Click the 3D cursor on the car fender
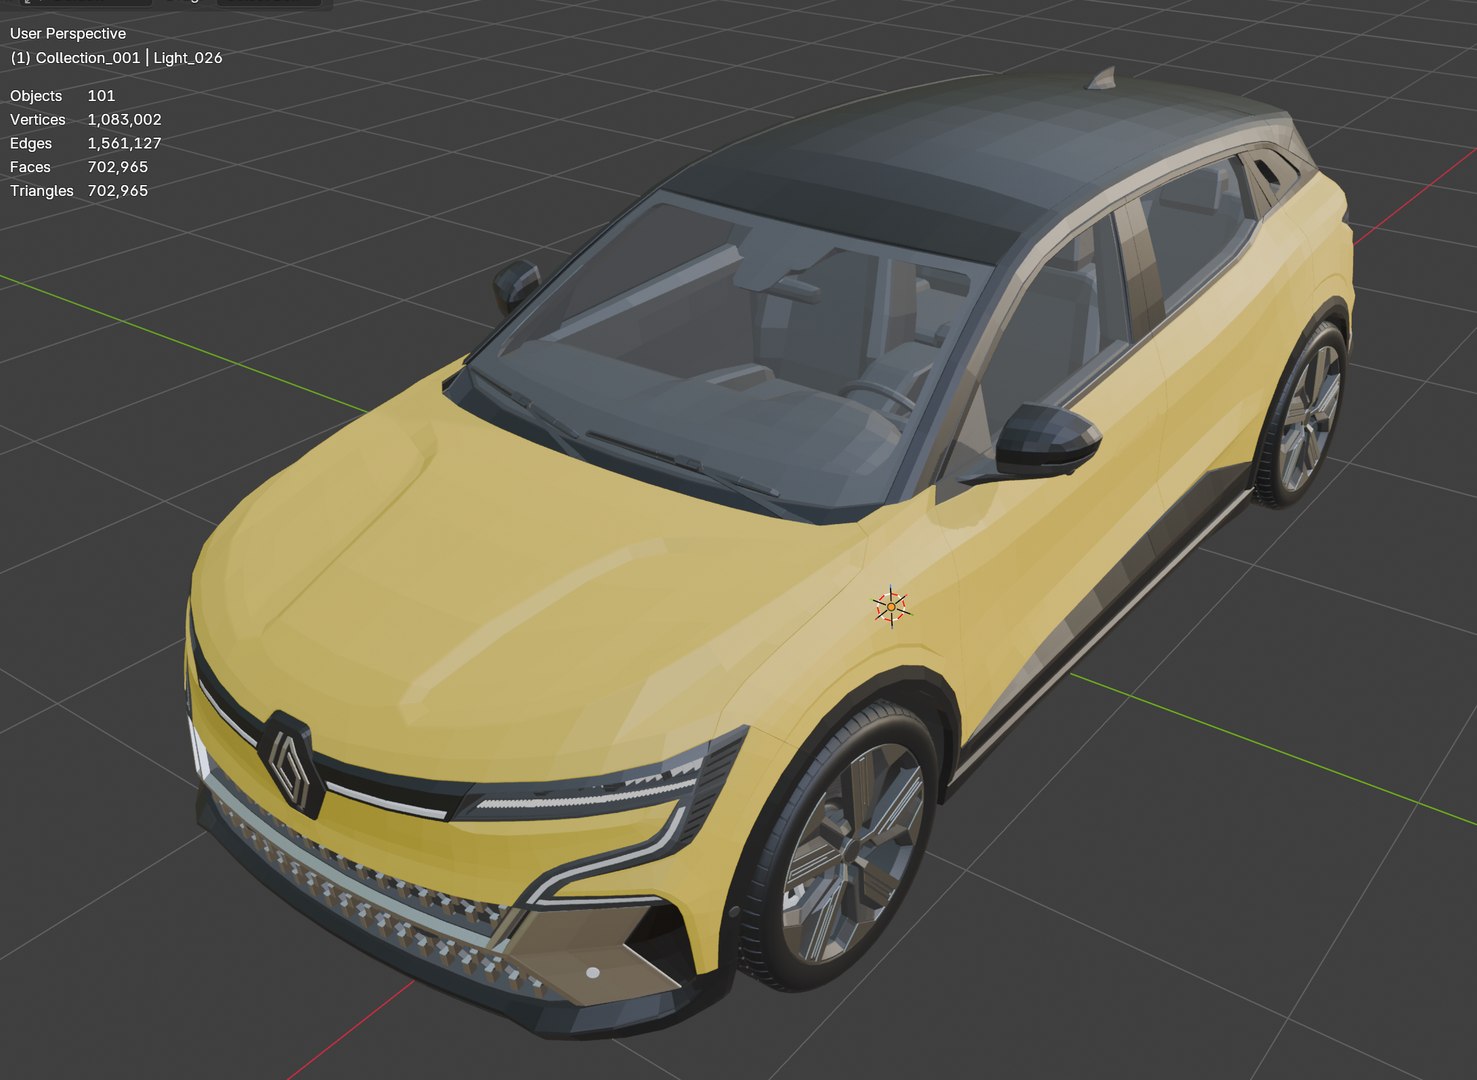The width and height of the screenshot is (1477, 1080). pos(890,607)
